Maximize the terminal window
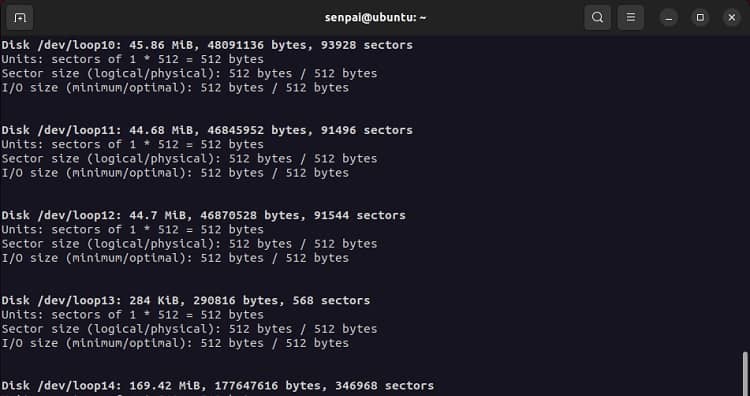The width and height of the screenshot is (750, 396). 700,18
